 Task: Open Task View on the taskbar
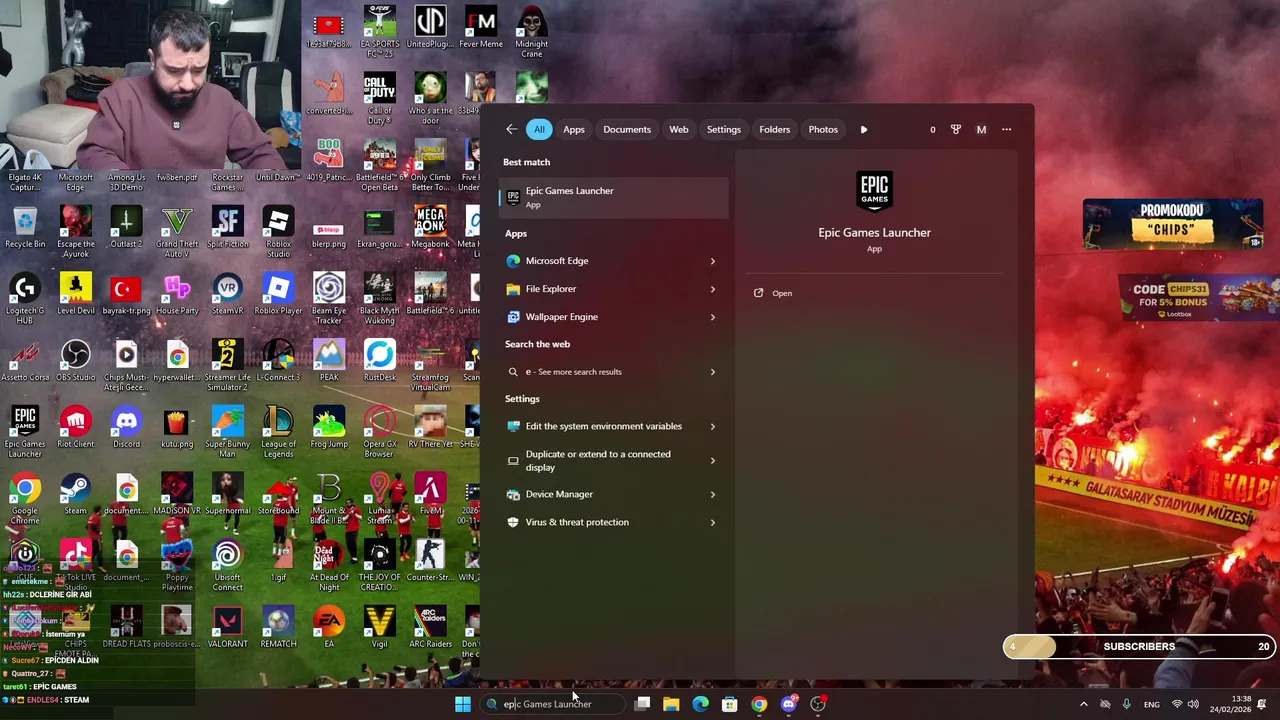(643, 704)
